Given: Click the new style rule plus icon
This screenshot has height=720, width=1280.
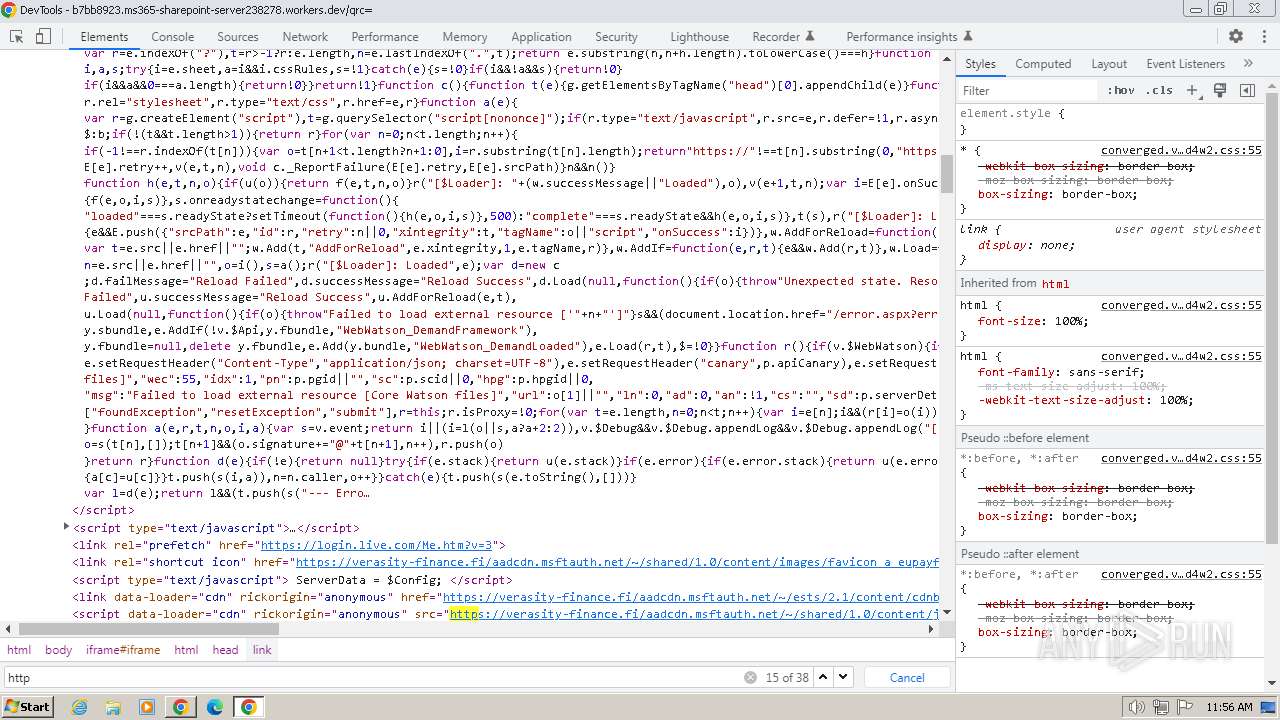Looking at the screenshot, I should (x=1192, y=90).
